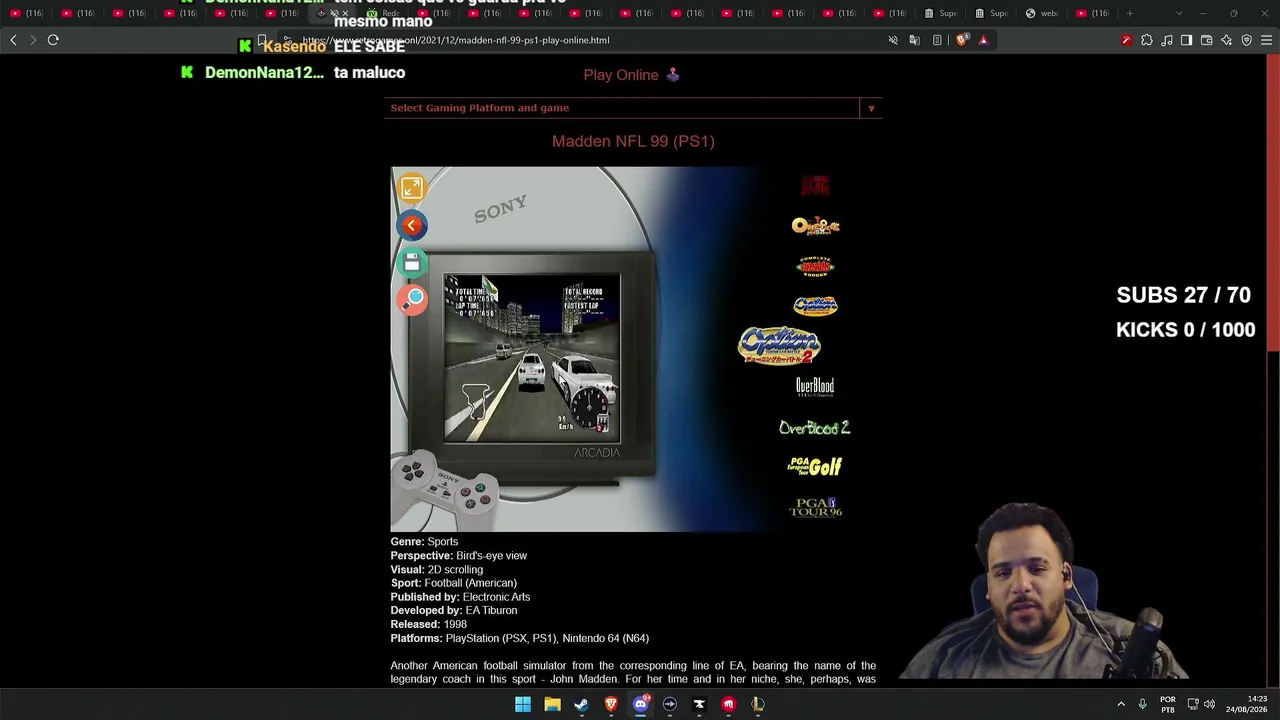Pick the Complete Onside Soccer game logo
The width and height of the screenshot is (1280, 720).
tap(815, 266)
